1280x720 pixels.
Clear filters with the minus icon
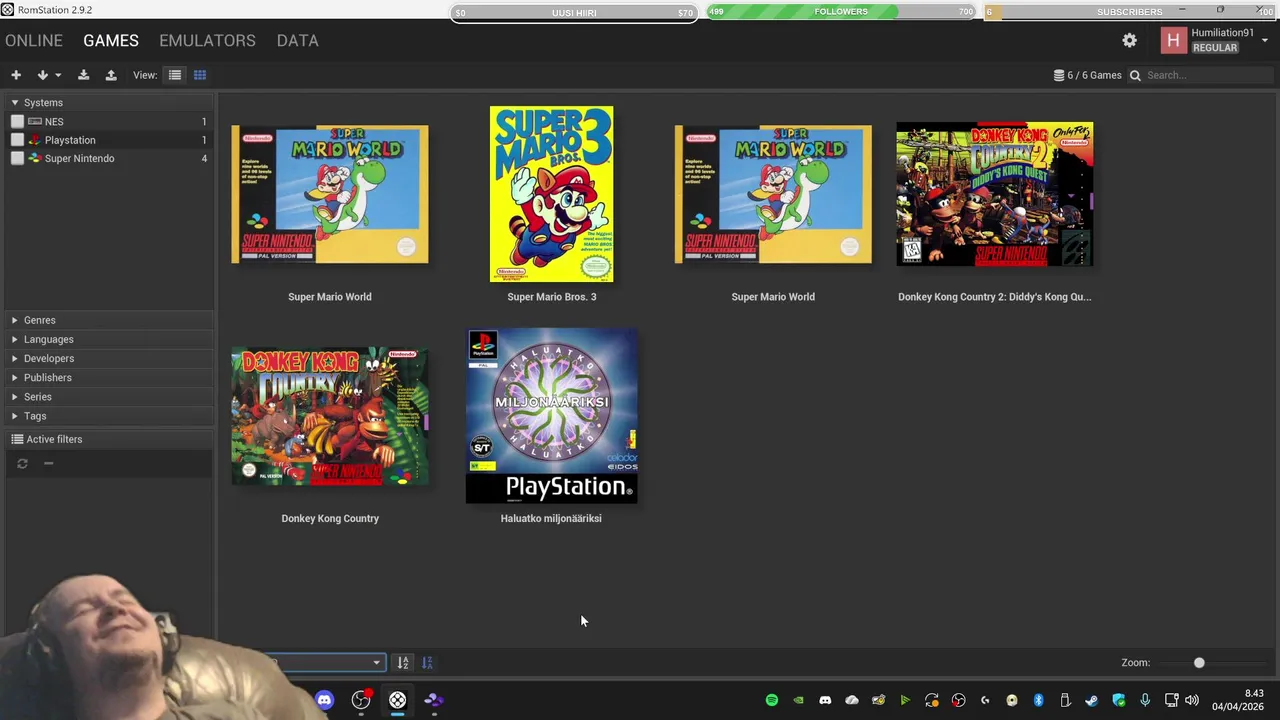pyautogui.click(x=48, y=463)
